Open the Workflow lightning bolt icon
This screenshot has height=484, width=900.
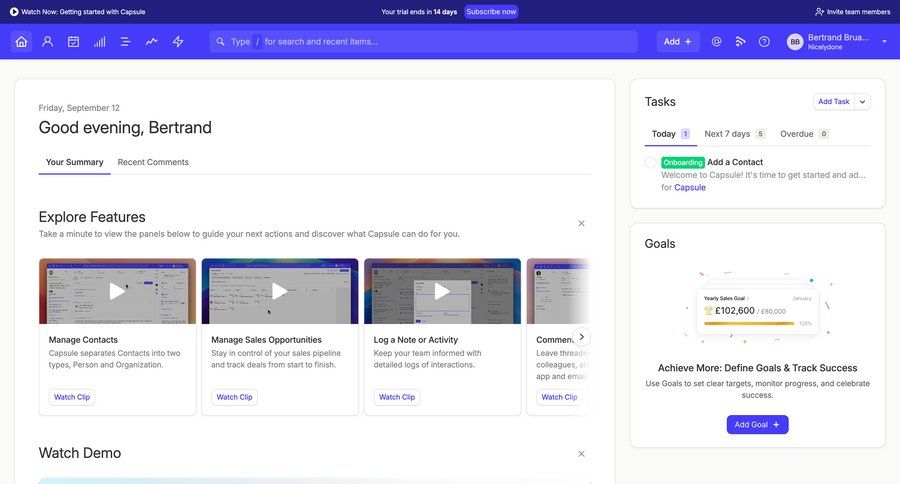point(178,42)
